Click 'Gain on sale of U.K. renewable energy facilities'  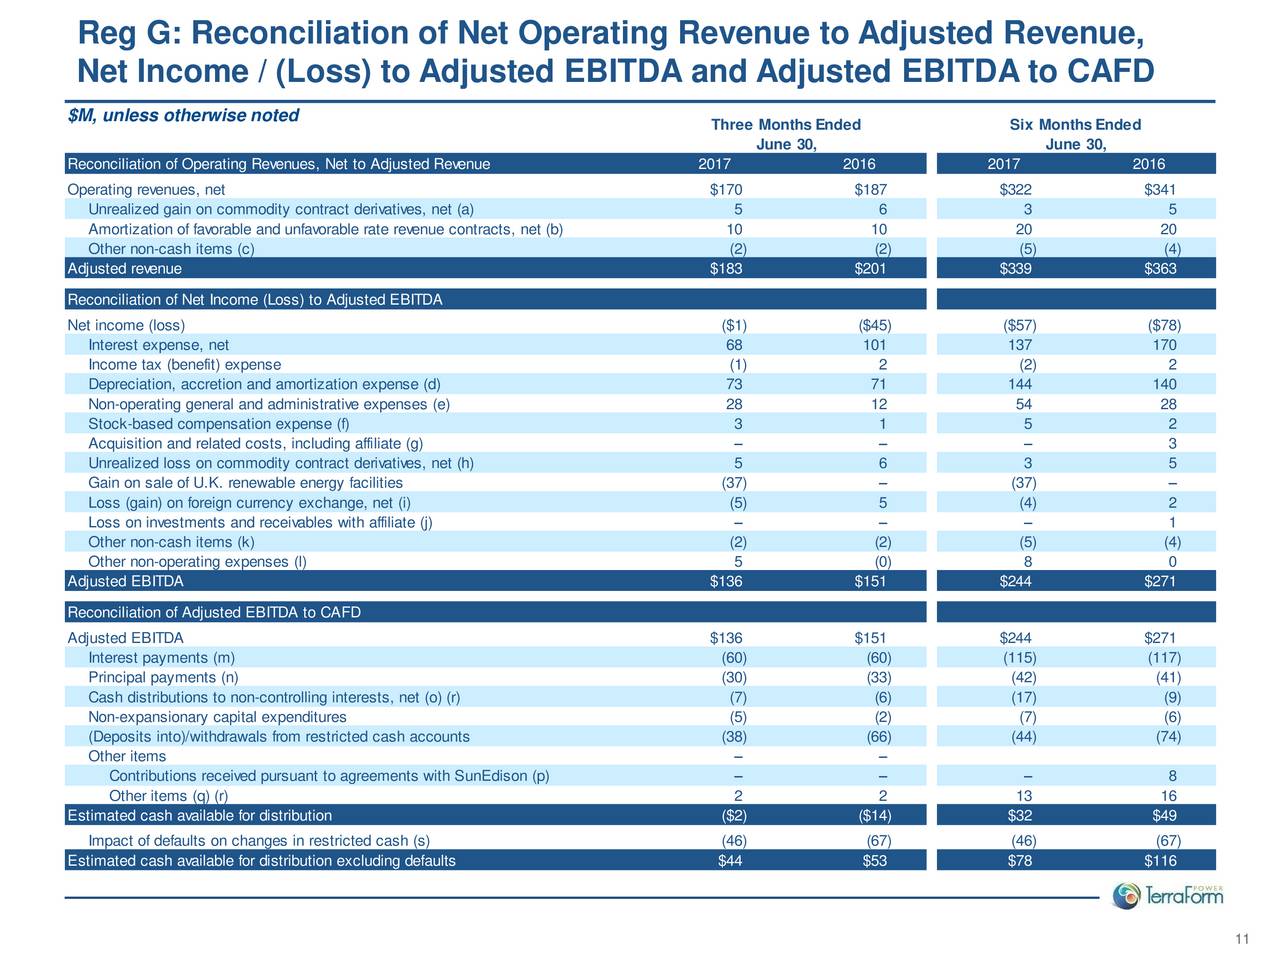pyautogui.click(x=245, y=482)
